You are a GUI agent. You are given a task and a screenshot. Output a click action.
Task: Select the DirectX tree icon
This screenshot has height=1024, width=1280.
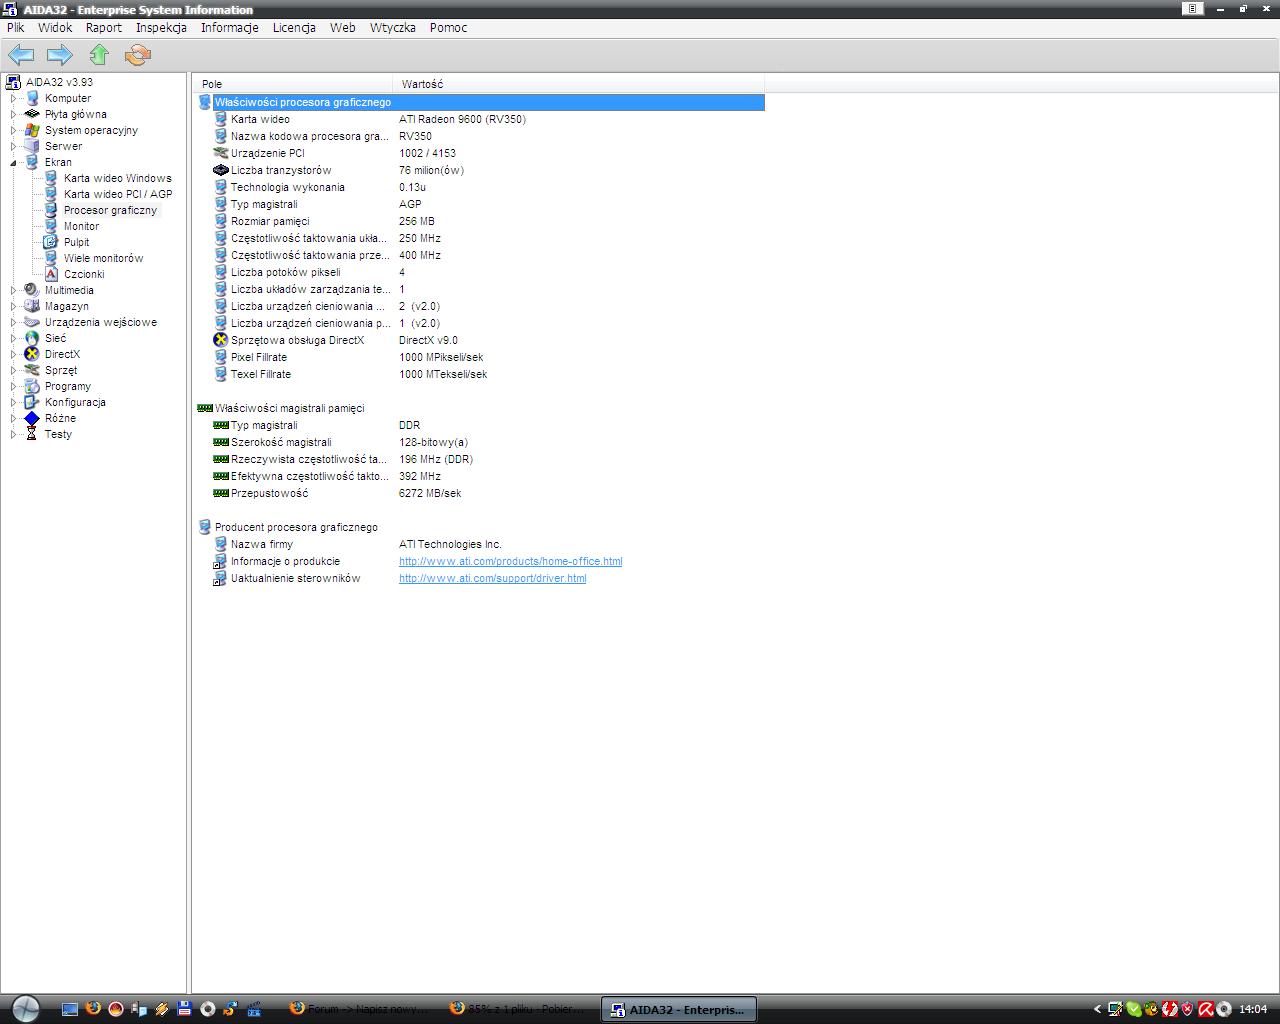[x=32, y=354]
